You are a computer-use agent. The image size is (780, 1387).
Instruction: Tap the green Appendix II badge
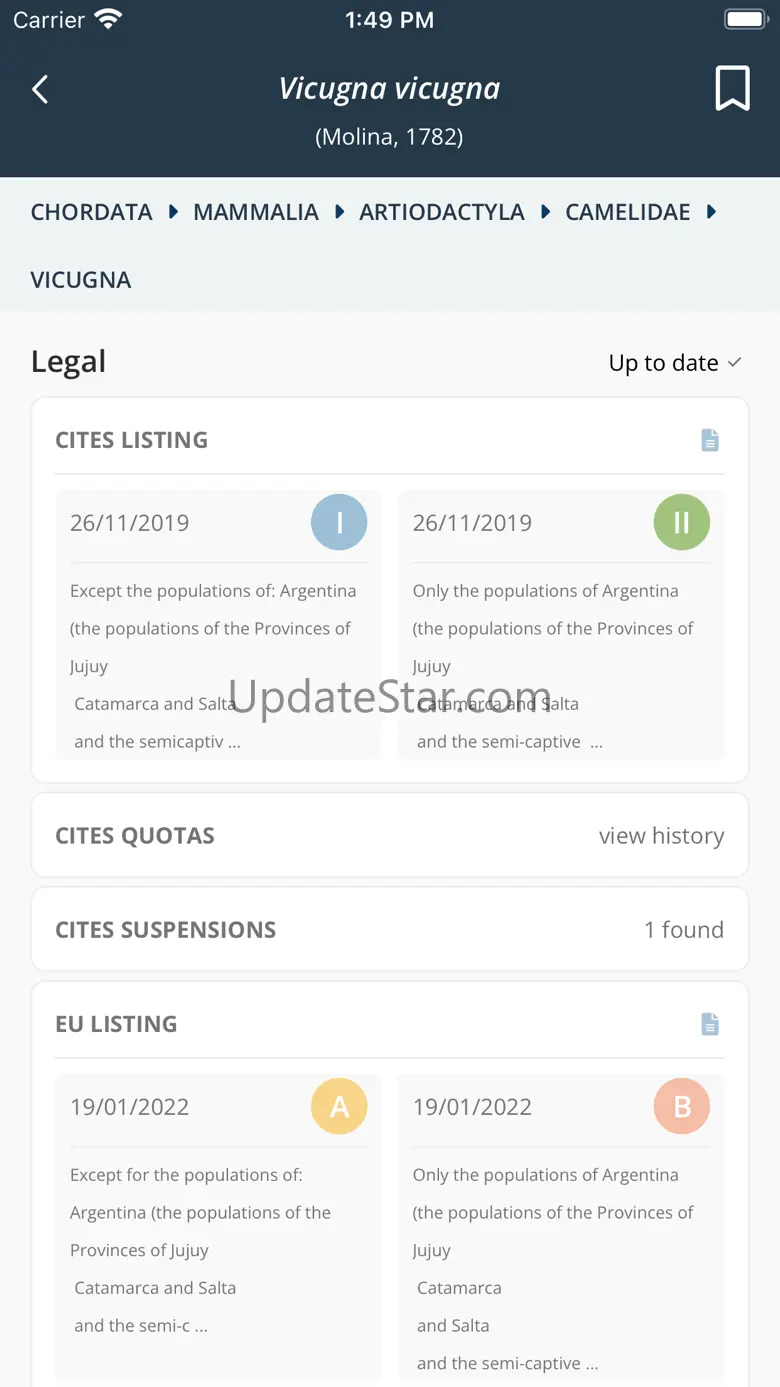[682, 522]
